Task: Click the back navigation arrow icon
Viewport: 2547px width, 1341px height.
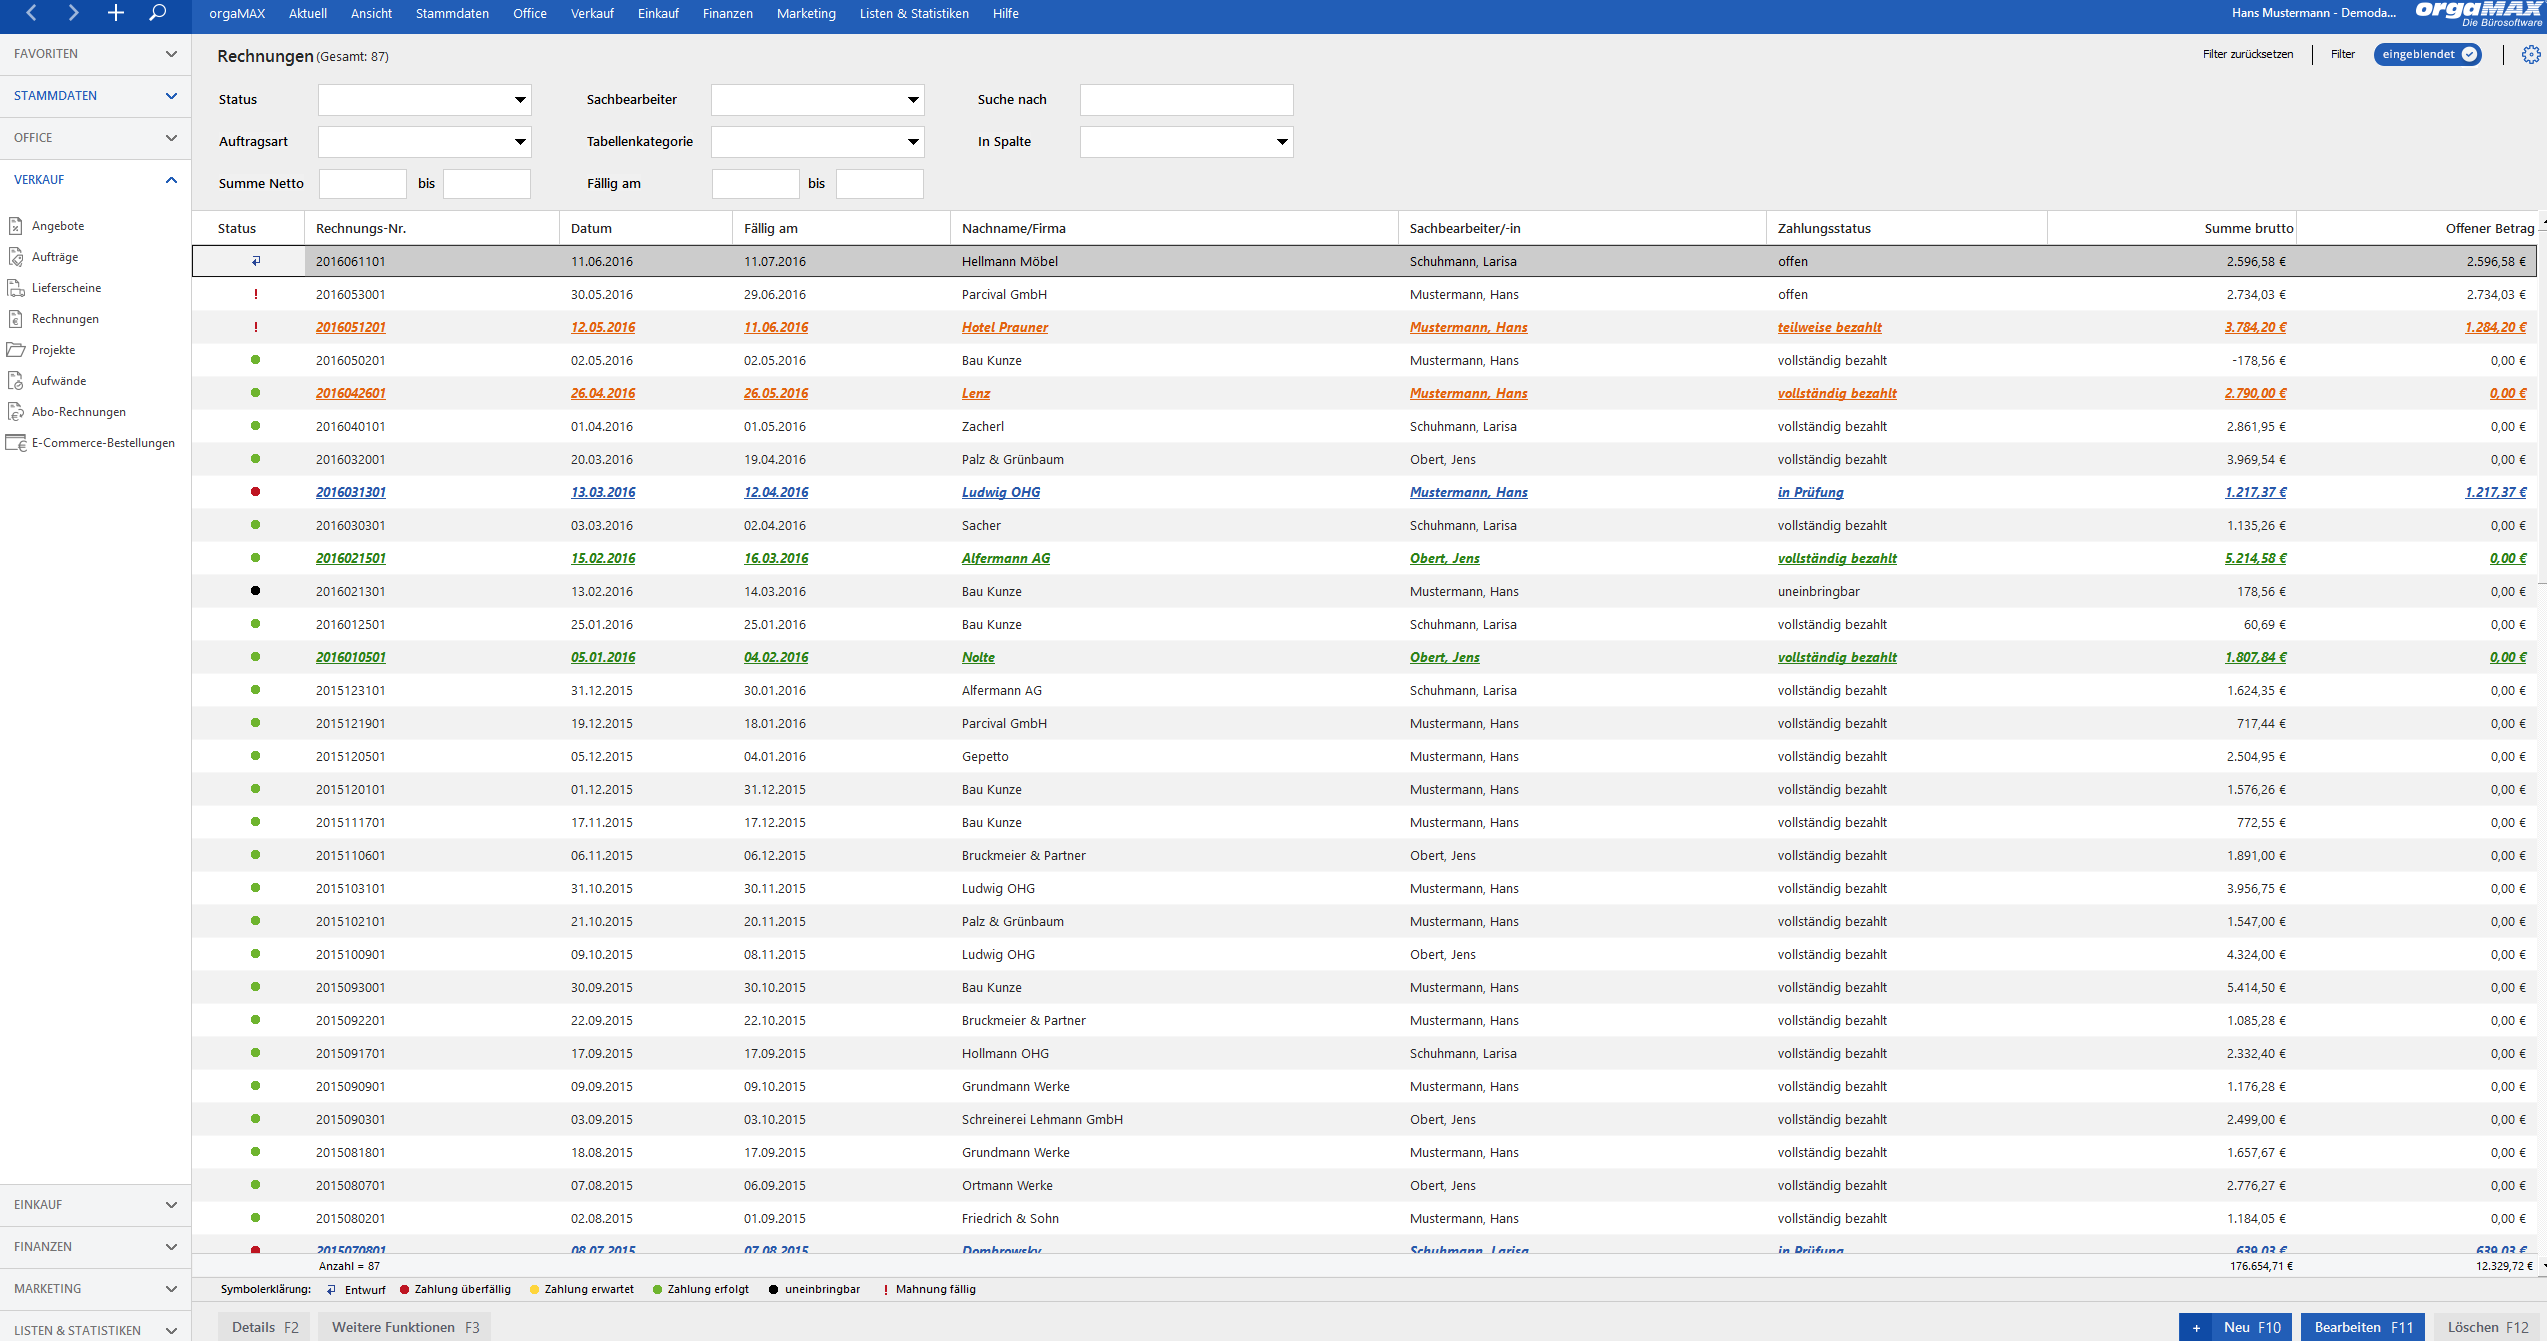Action: pyautogui.click(x=31, y=13)
